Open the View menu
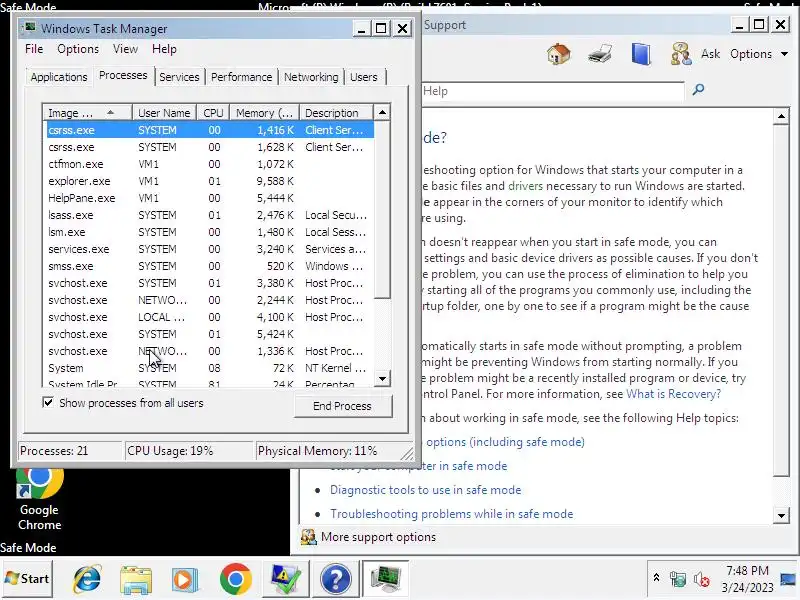800x600 pixels. pos(126,49)
